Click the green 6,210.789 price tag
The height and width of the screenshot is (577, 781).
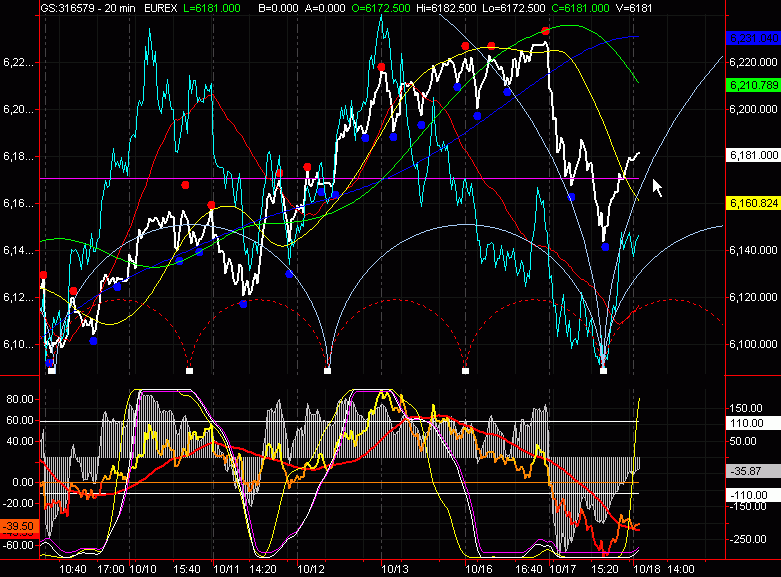pos(753,85)
